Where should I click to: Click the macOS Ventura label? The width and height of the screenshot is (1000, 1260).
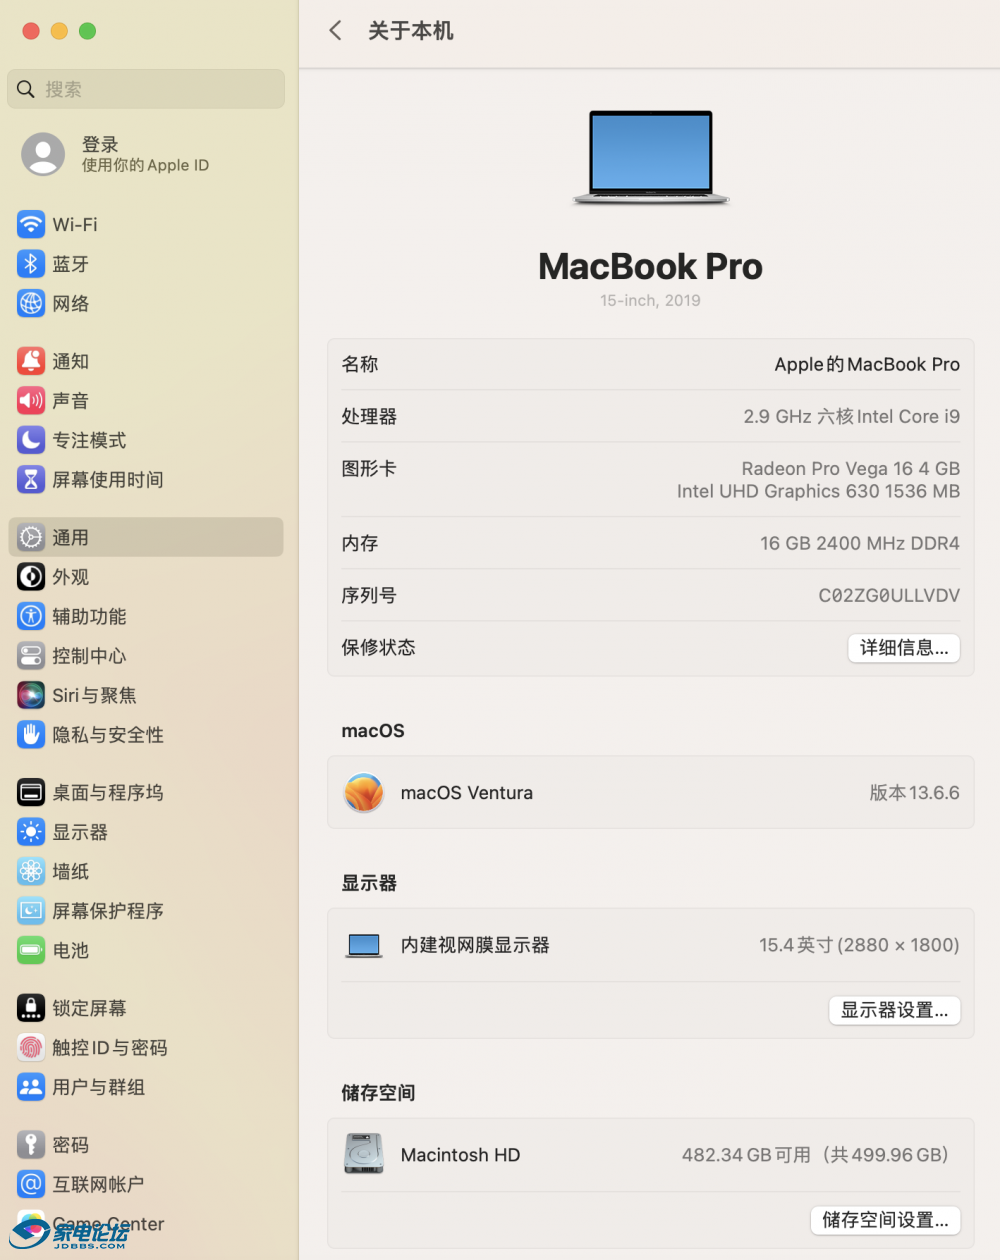pos(466,793)
